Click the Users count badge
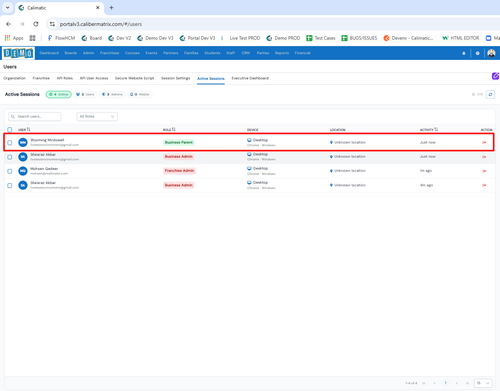This screenshot has height=391, width=500. [85, 95]
